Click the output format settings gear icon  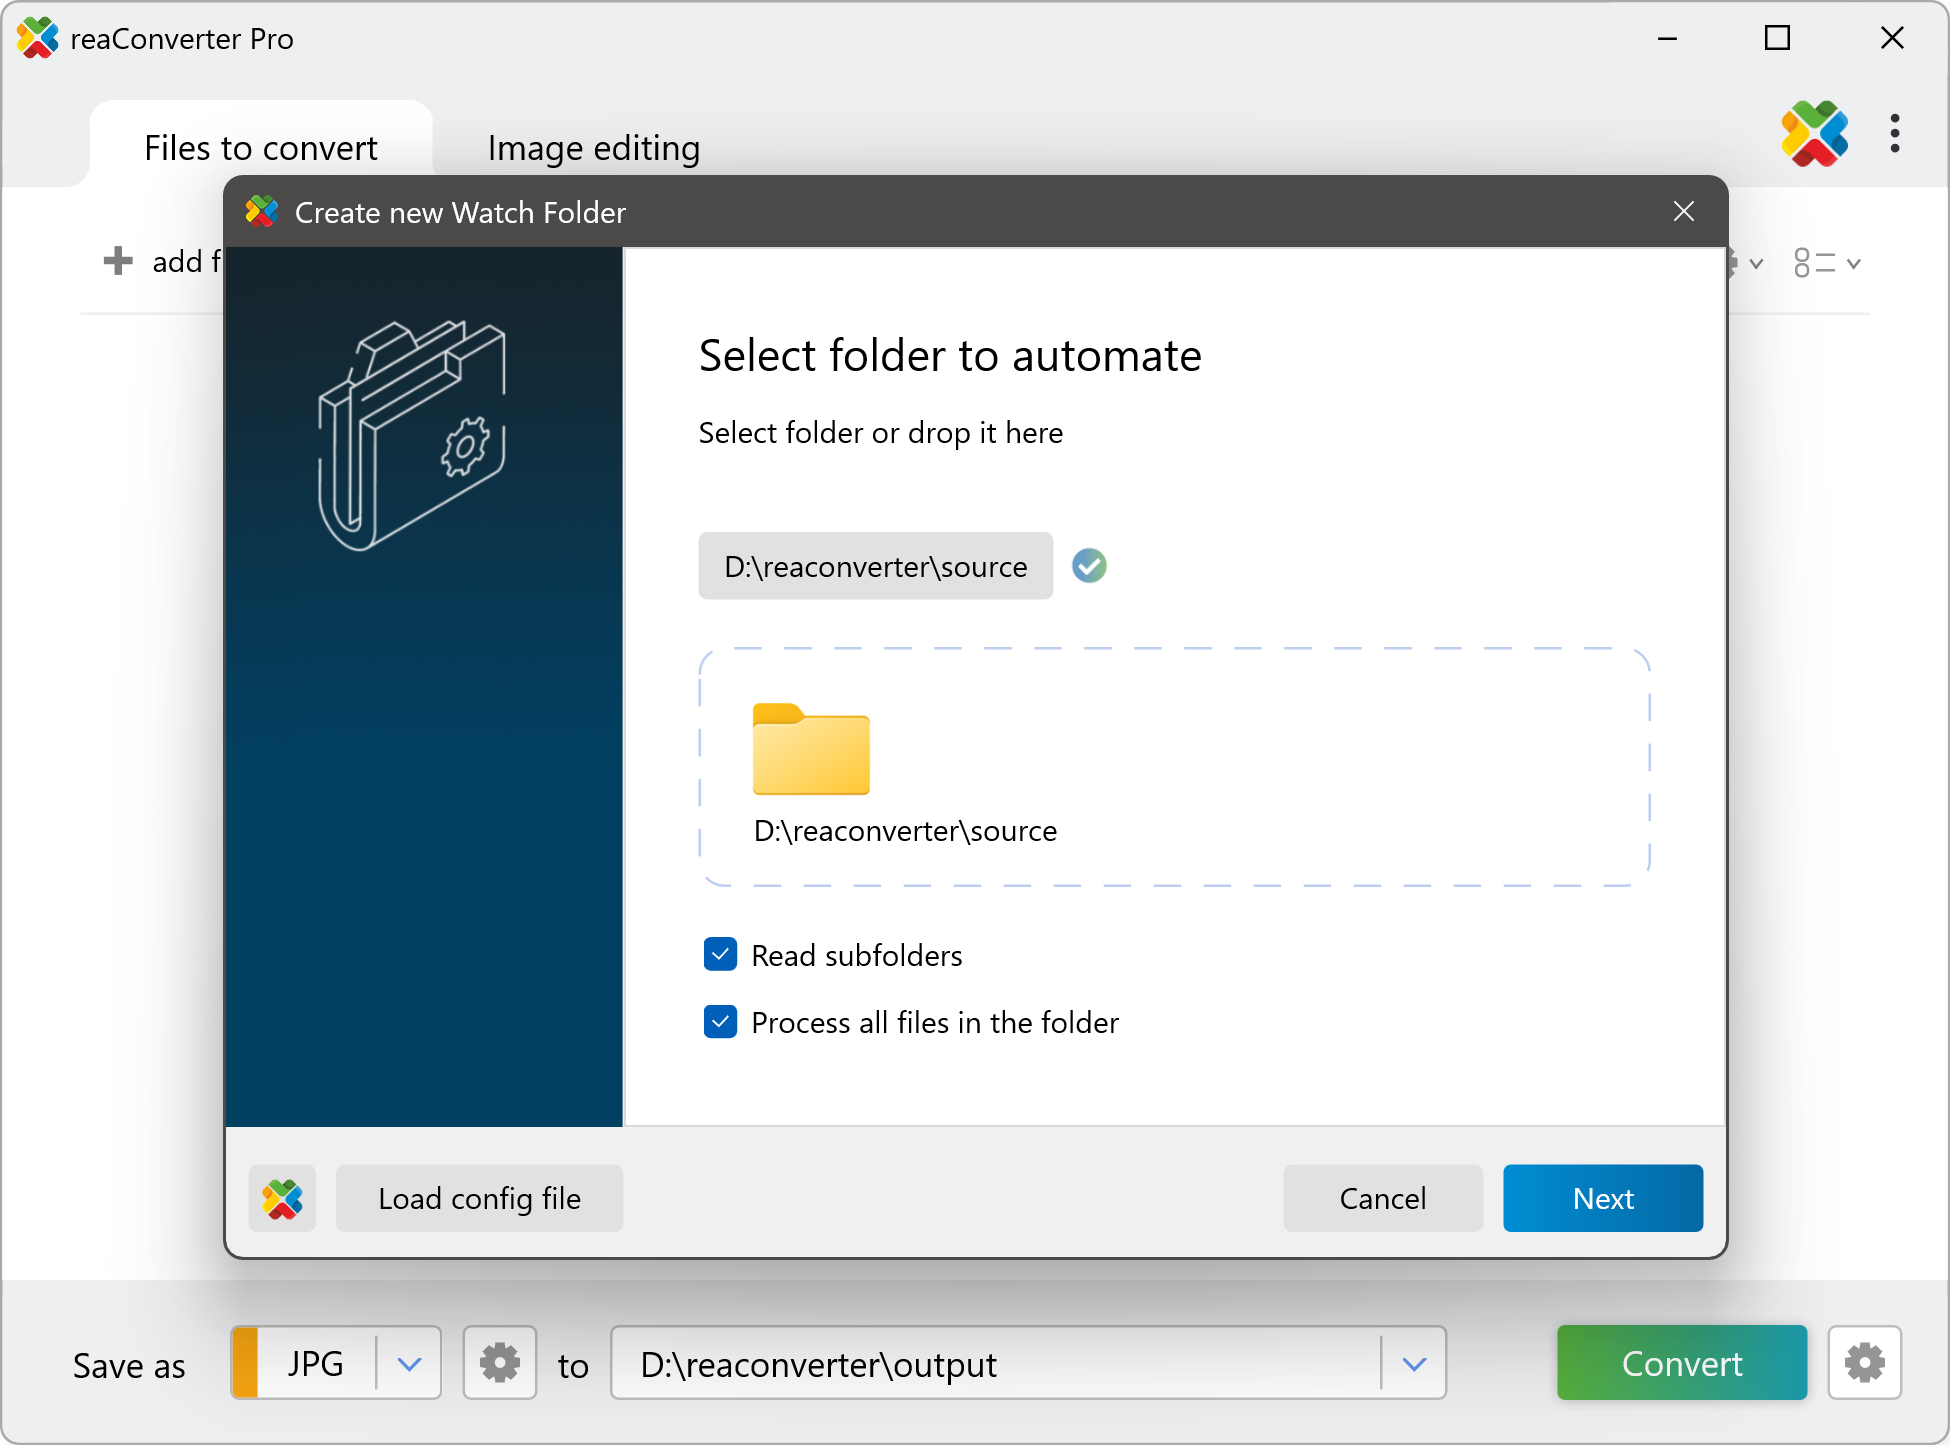[500, 1362]
